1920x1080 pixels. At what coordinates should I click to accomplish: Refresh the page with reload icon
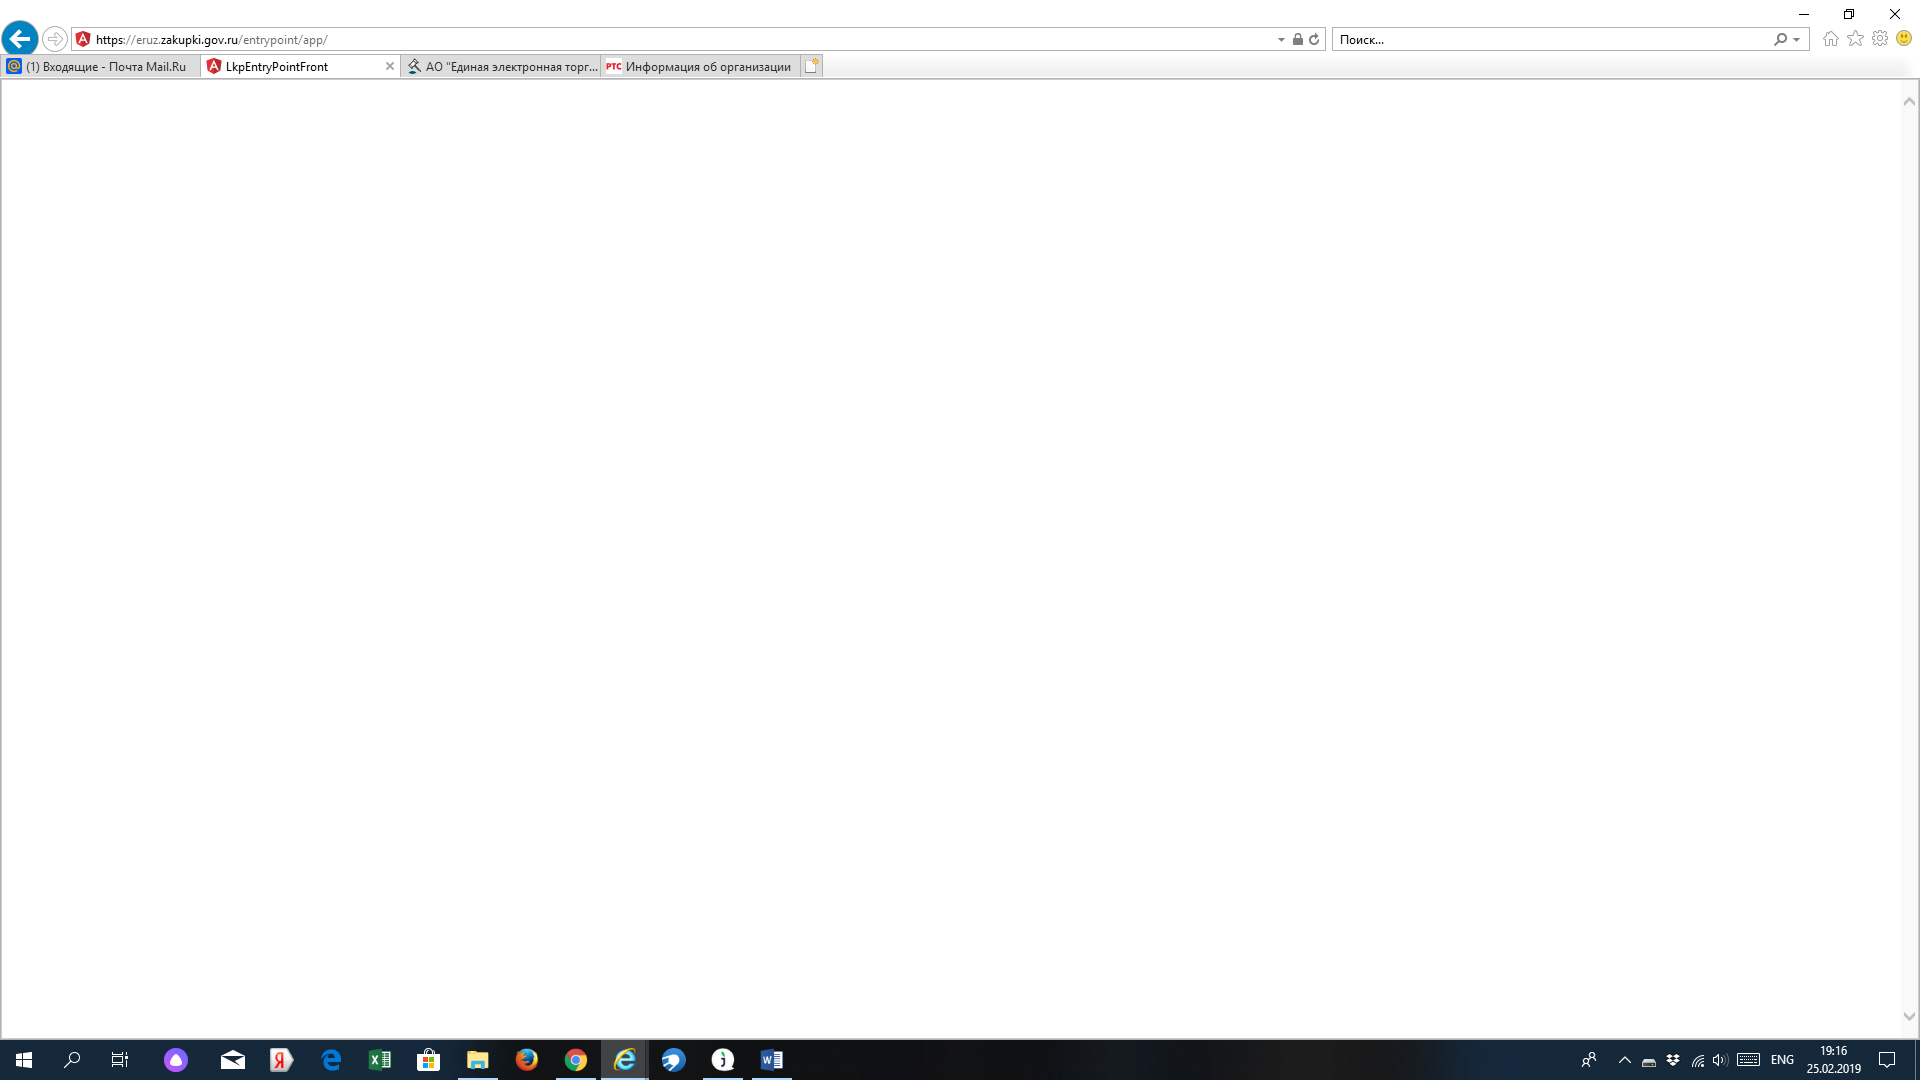pos(1314,39)
